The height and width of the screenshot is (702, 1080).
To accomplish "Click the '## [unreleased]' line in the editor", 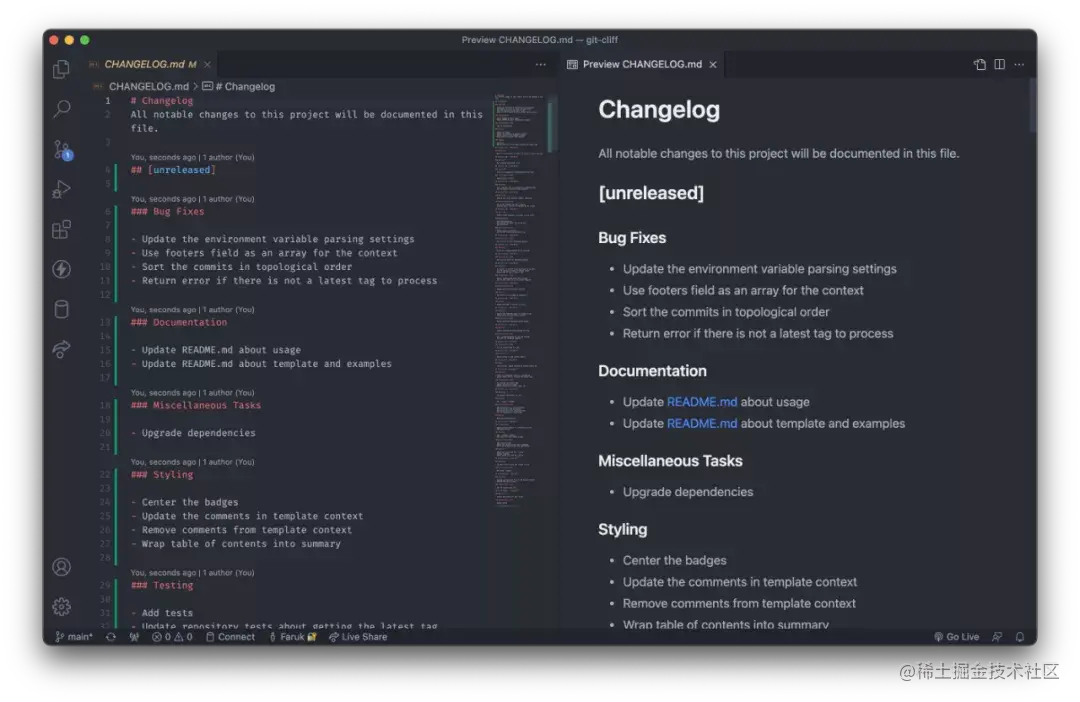I will [173, 169].
